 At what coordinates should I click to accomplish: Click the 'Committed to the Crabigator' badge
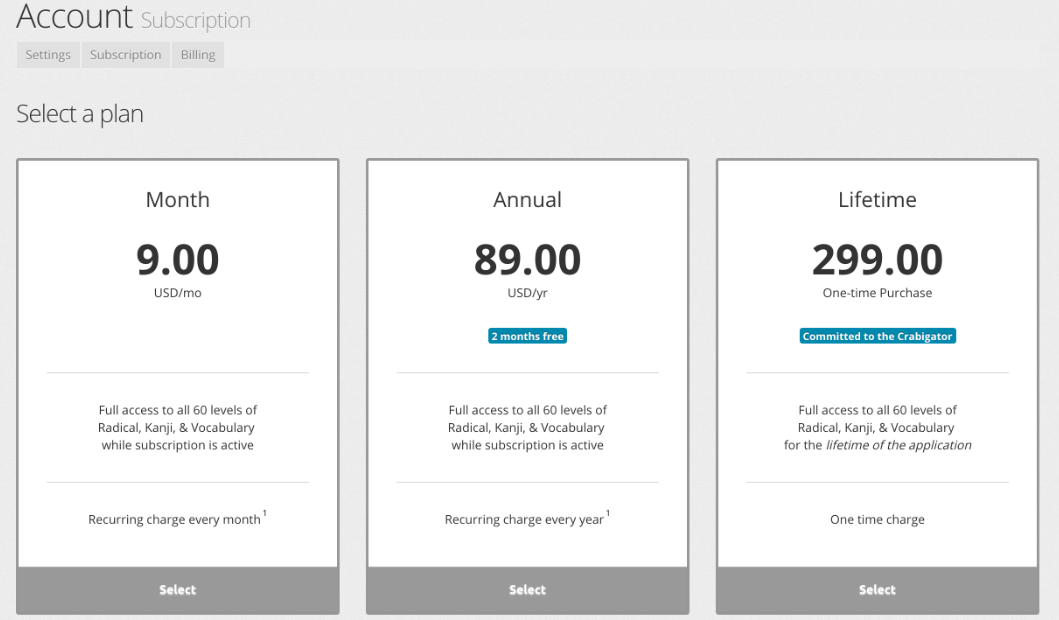(x=878, y=336)
